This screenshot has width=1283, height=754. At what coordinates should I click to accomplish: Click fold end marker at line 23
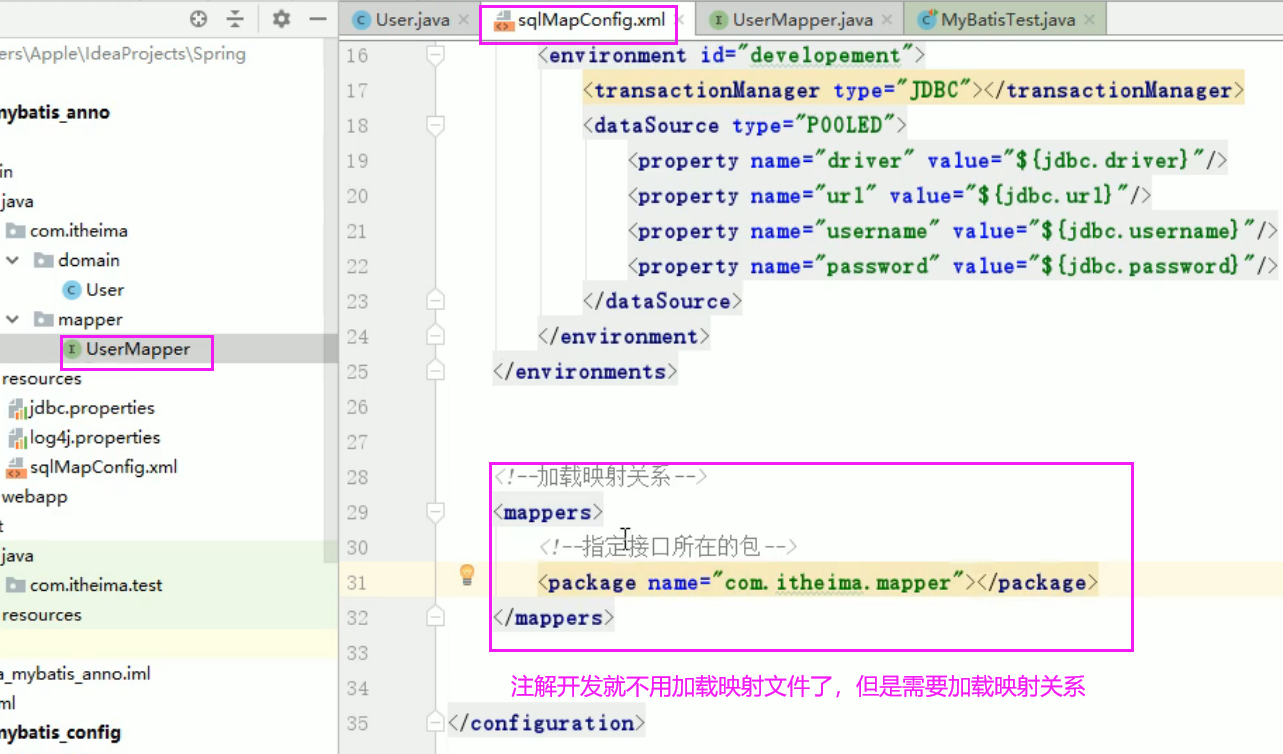[435, 301]
